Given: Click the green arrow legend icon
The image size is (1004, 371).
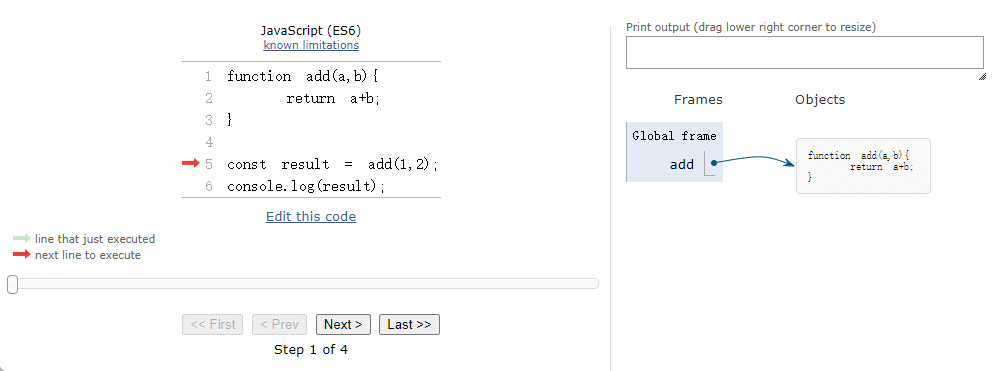Looking at the screenshot, I should click(x=22, y=238).
